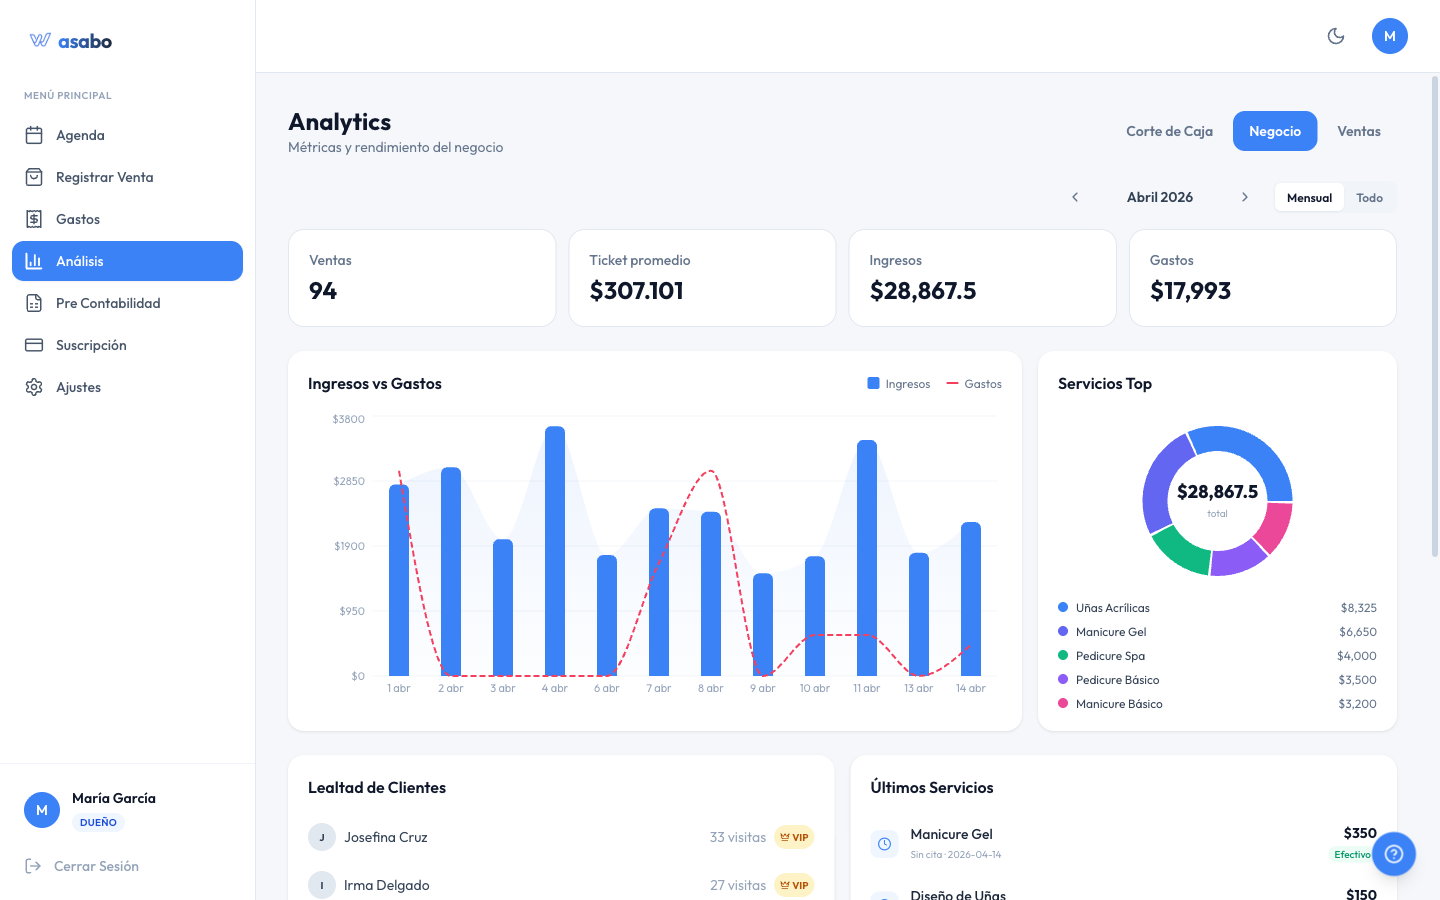
Task: Click the Uñas Acrílicas blue legend dot
Action: (1063, 607)
